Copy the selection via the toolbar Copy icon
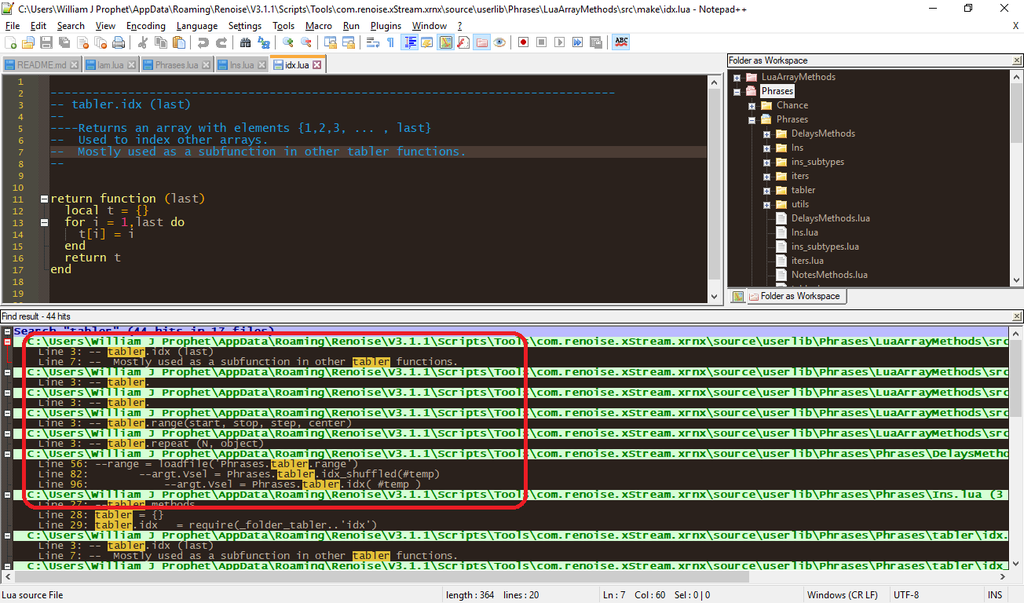The height and width of the screenshot is (603, 1024). pyautogui.click(x=161, y=42)
